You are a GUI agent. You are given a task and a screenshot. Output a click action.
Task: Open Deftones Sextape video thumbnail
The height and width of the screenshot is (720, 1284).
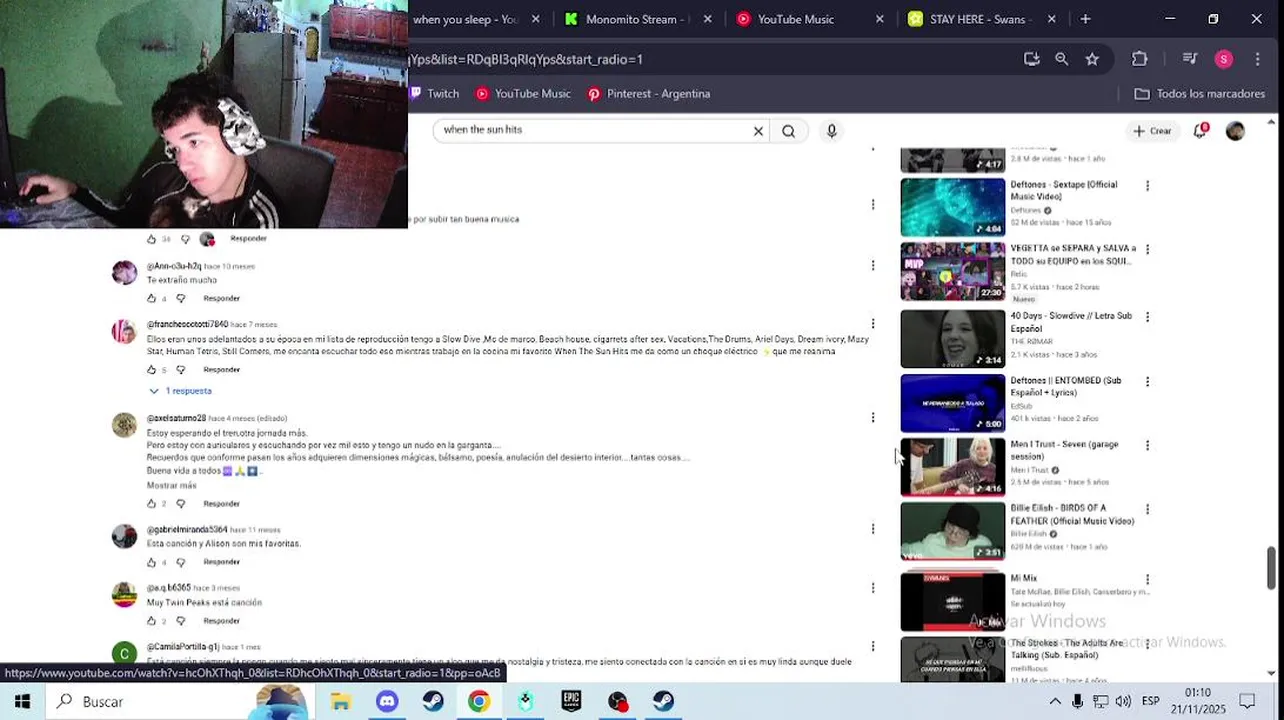(952, 207)
